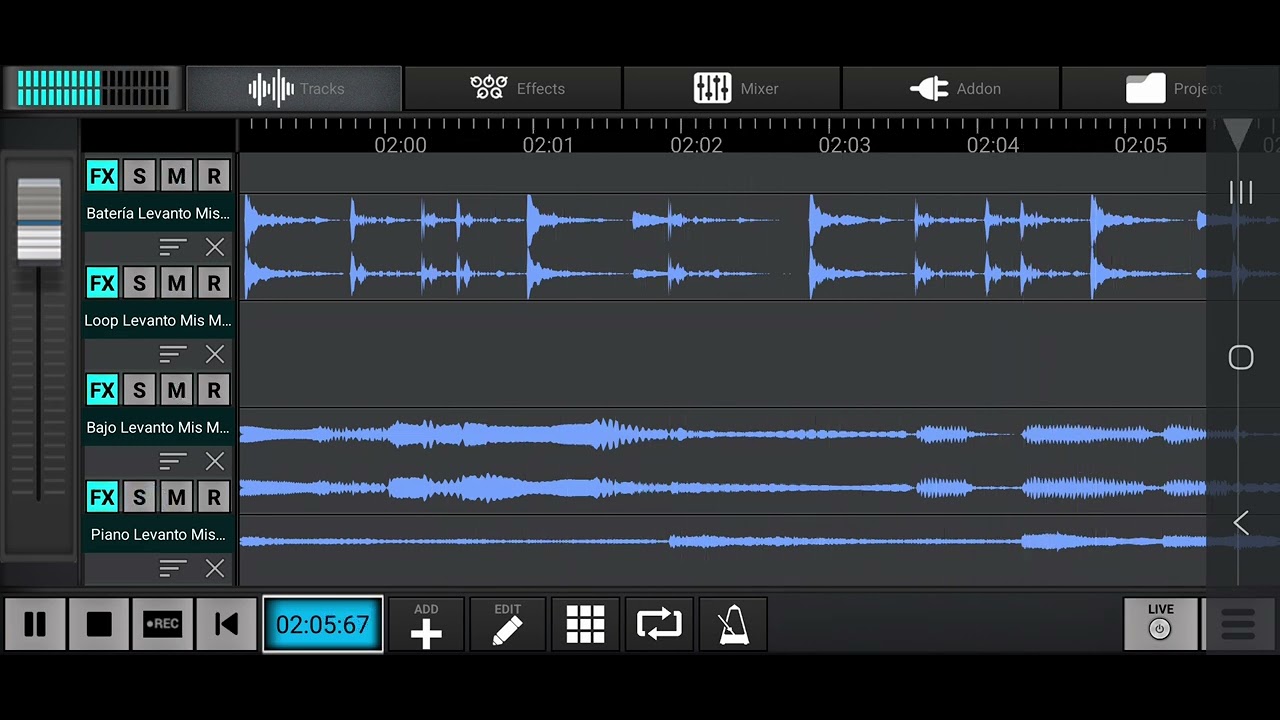The width and height of the screenshot is (1280, 720).
Task: Toggle the metronome icon
Action: pos(734,625)
